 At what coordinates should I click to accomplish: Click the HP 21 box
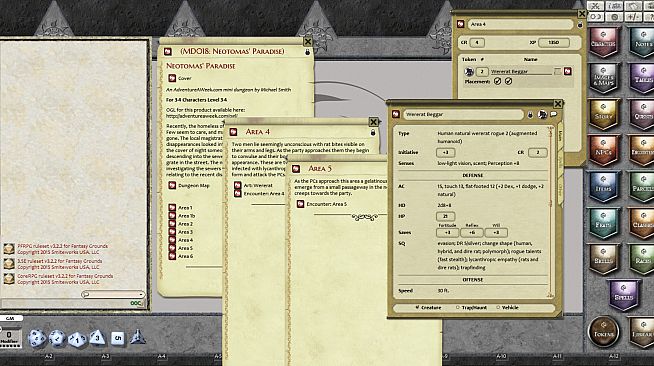[x=445, y=216]
